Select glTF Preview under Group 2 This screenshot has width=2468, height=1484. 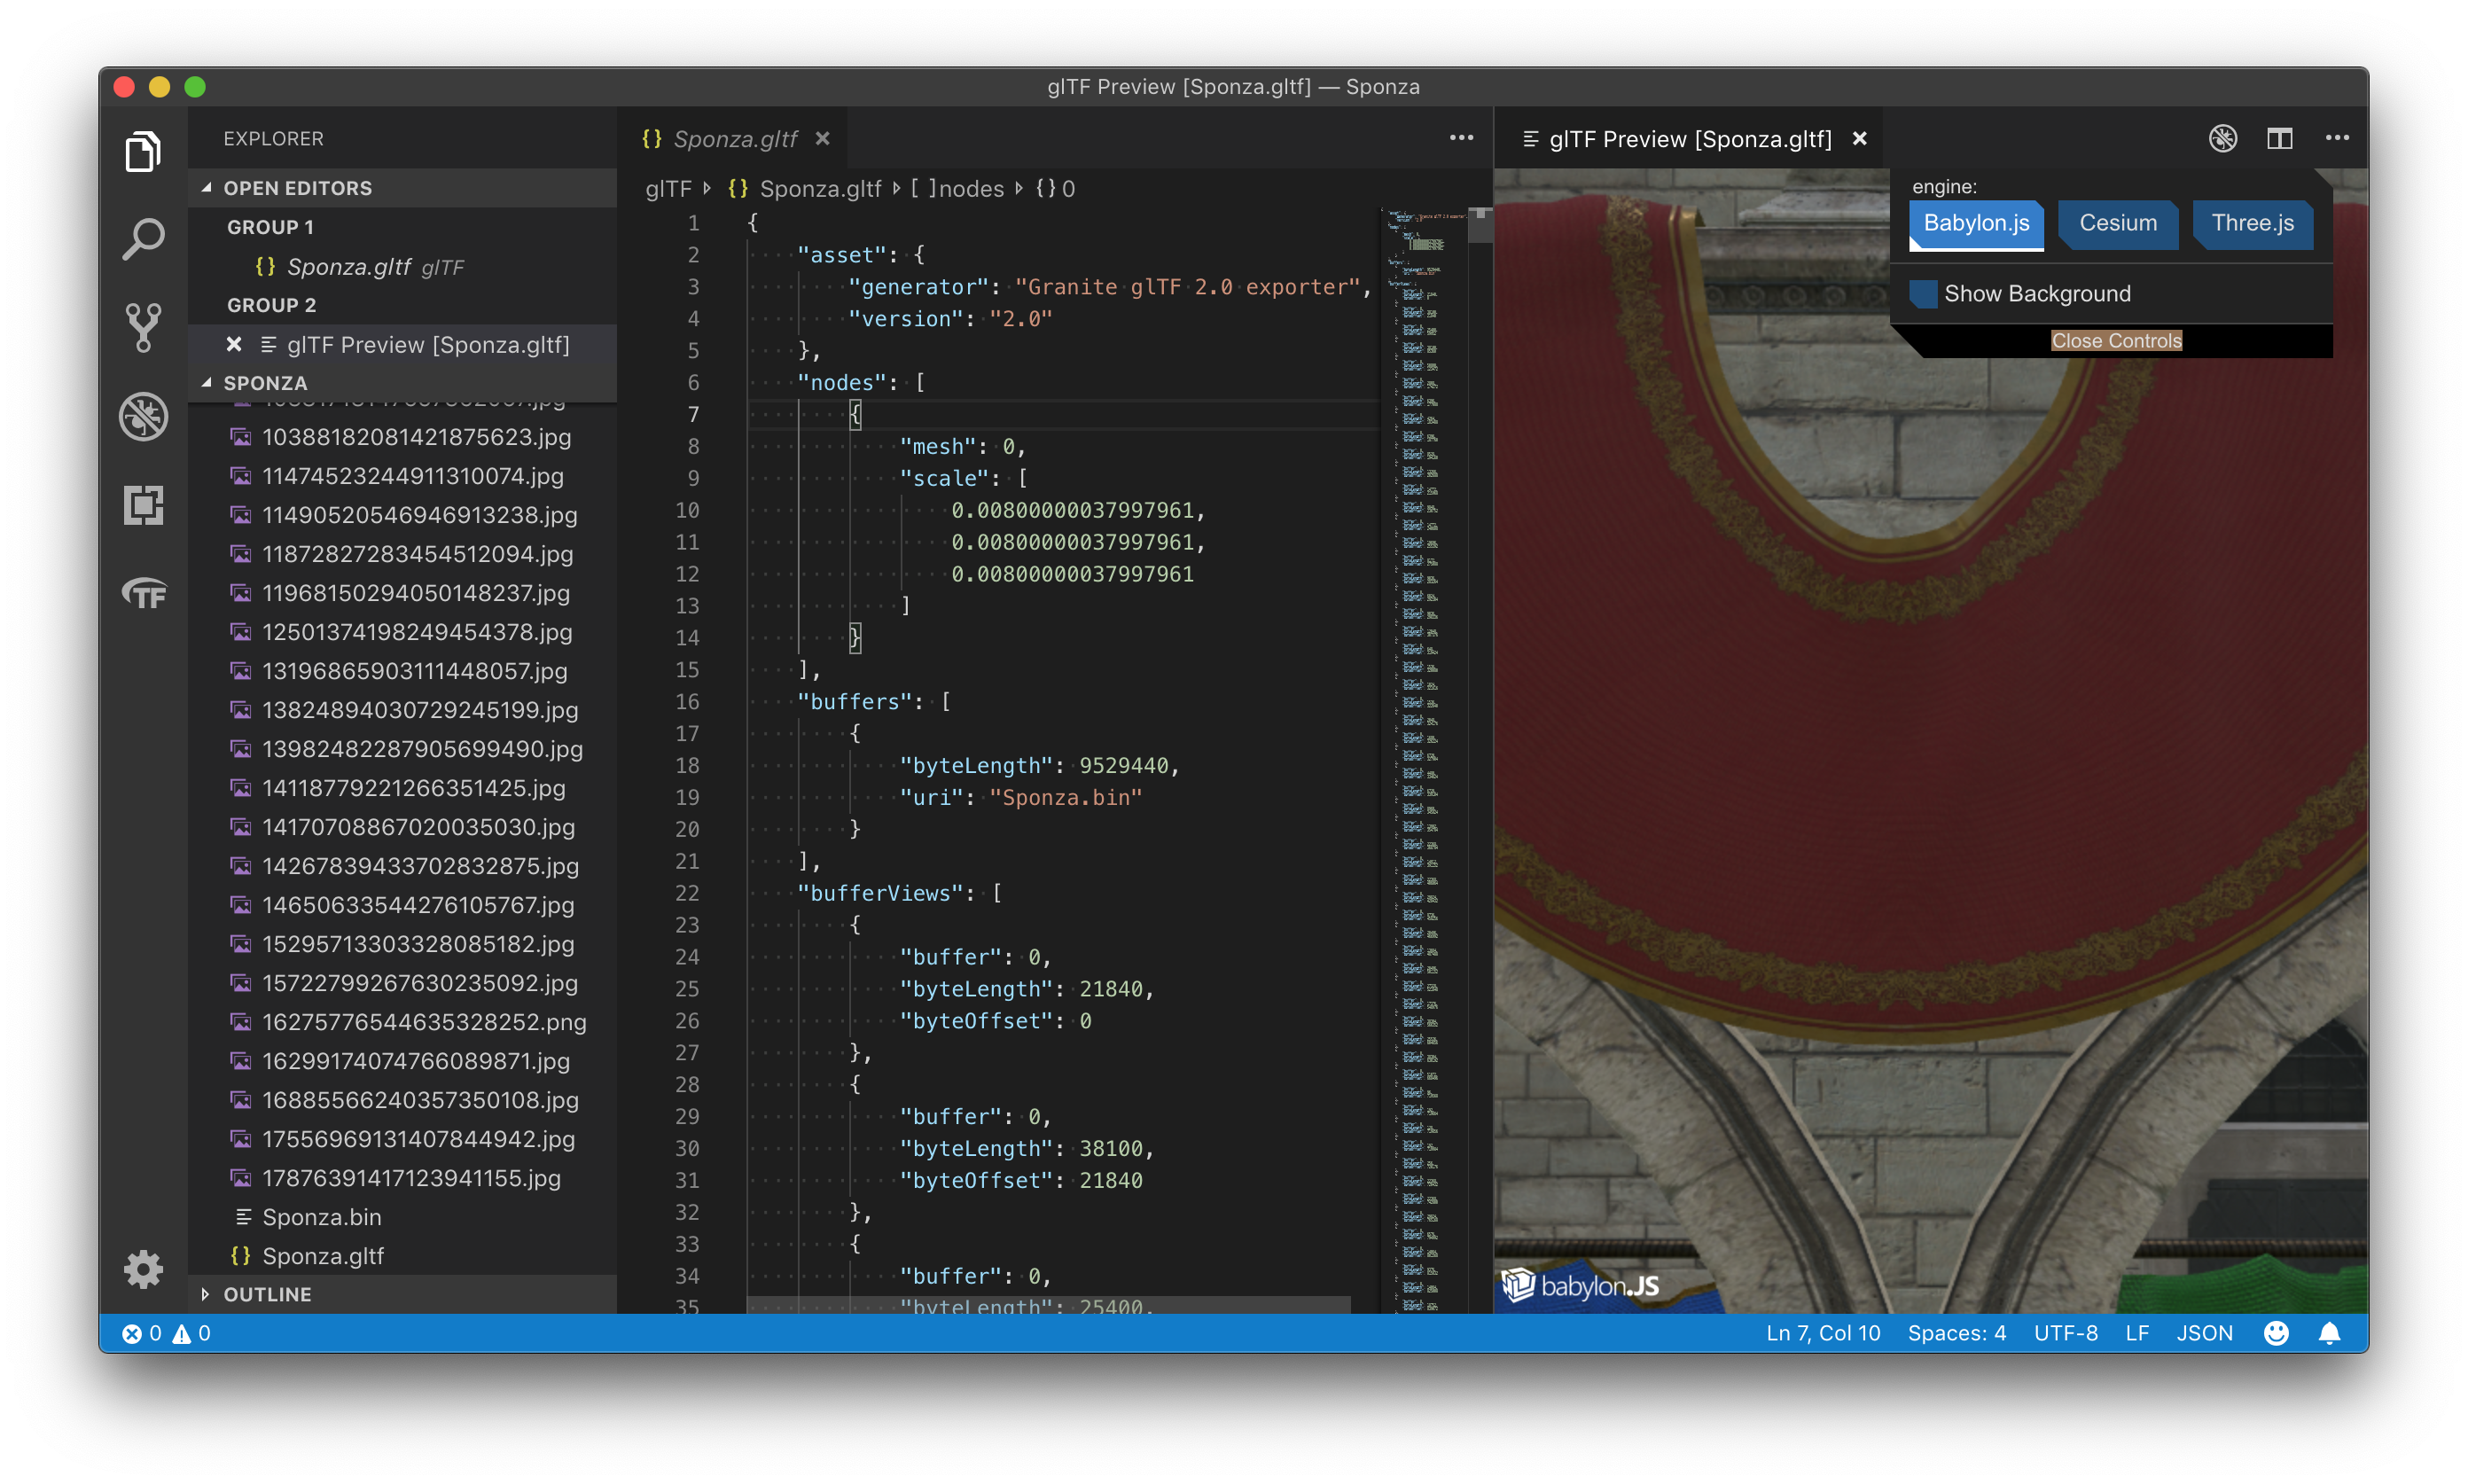(x=402, y=345)
